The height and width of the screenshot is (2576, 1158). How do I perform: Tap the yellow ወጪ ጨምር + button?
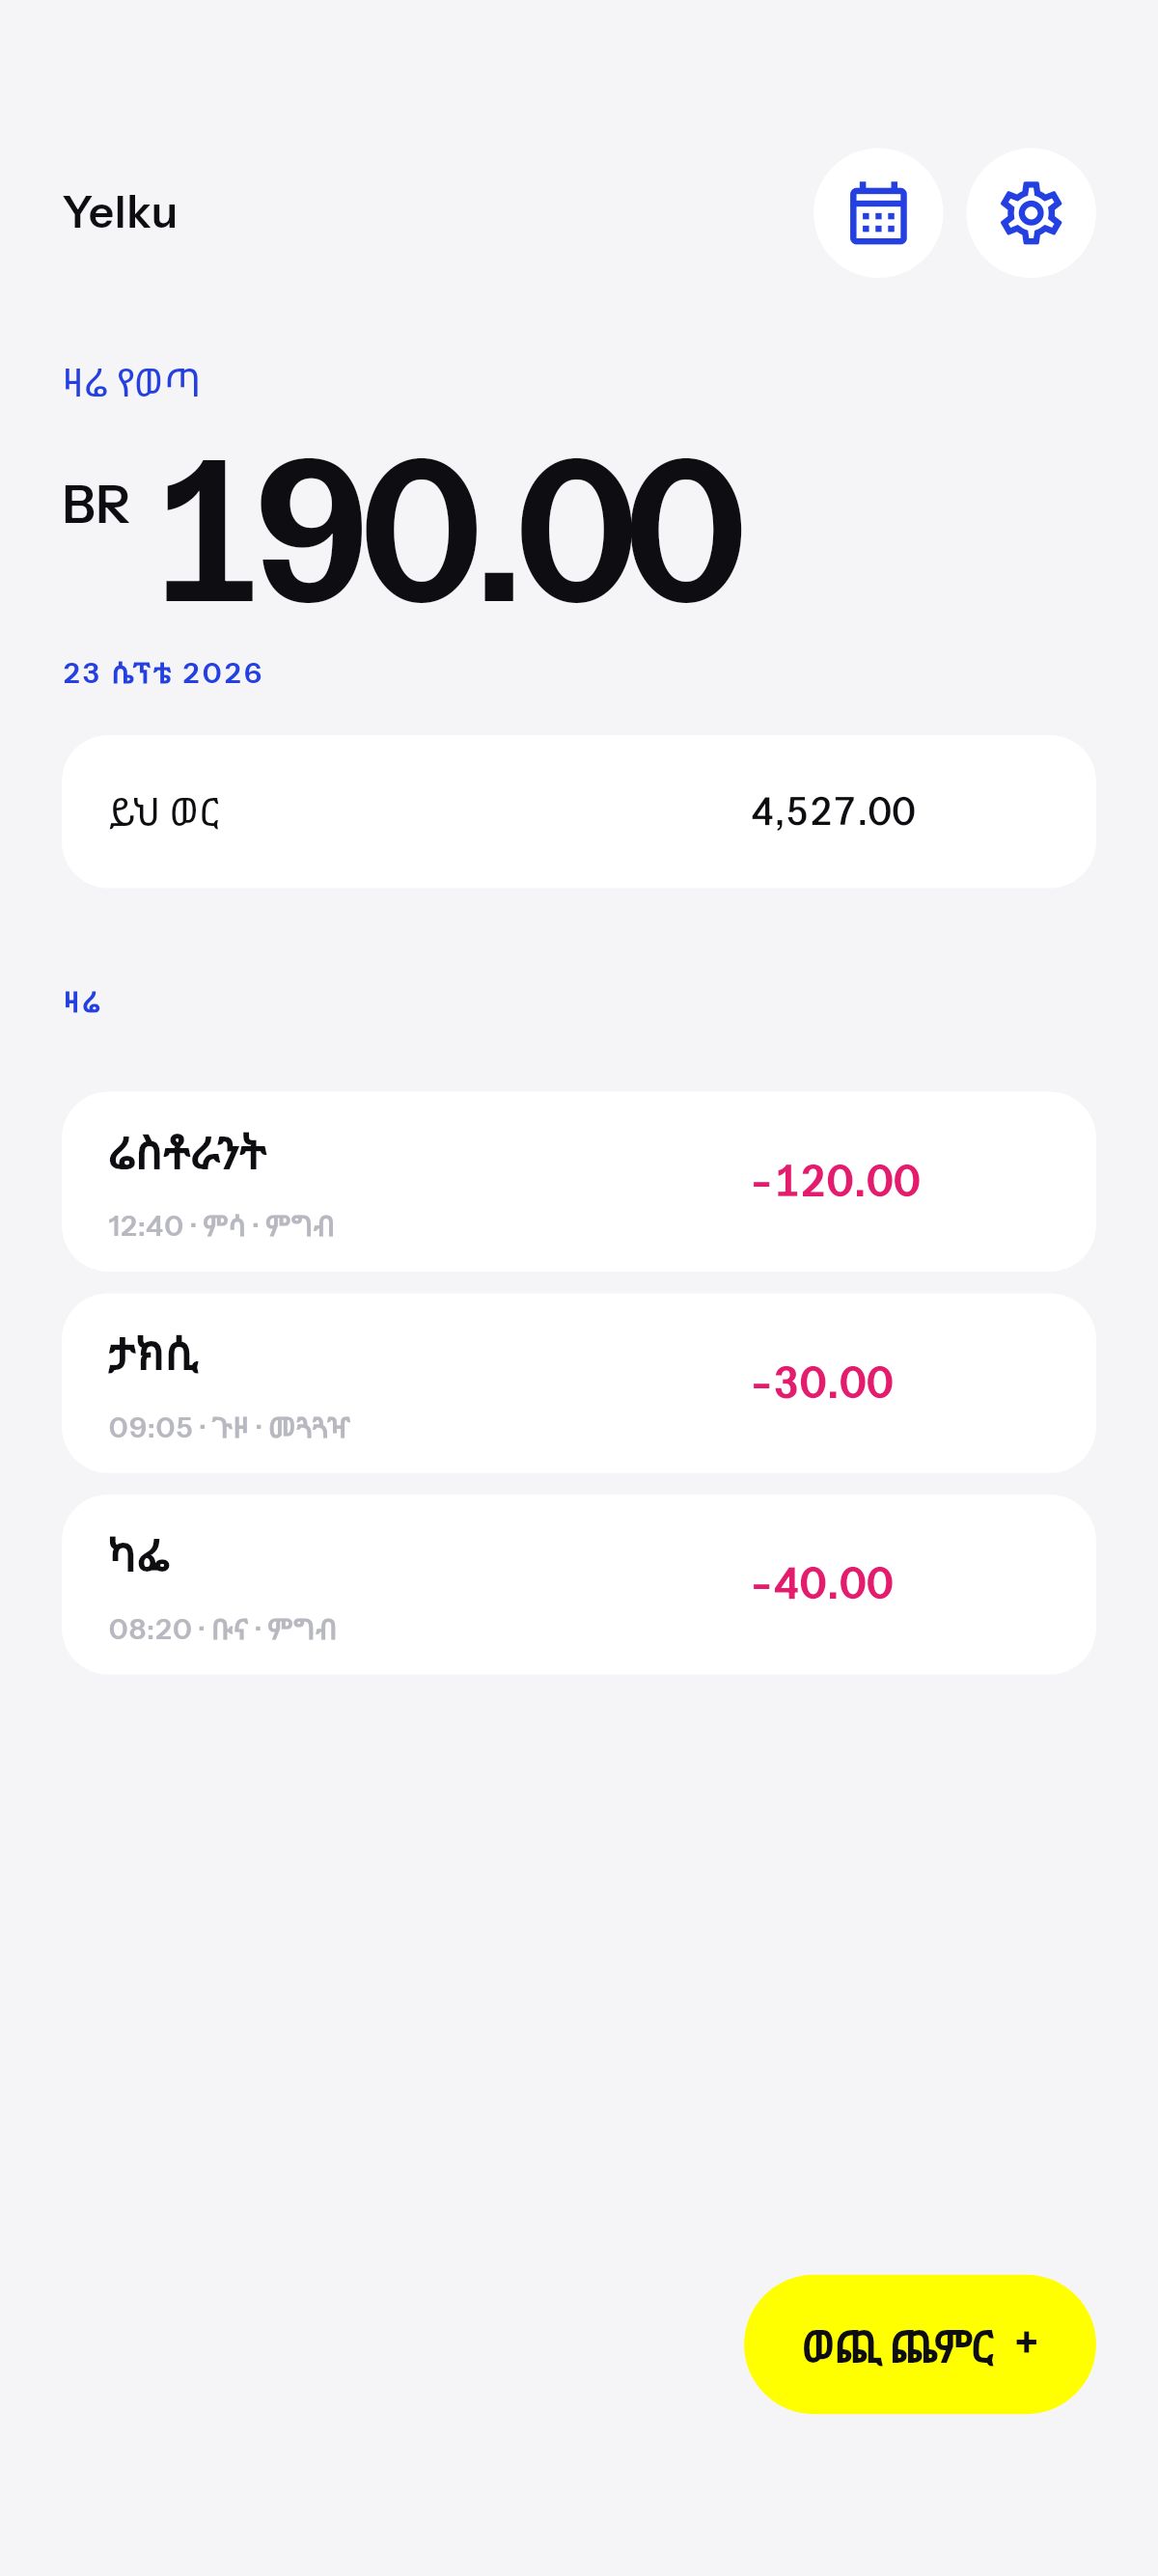[x=920, y=2344]
